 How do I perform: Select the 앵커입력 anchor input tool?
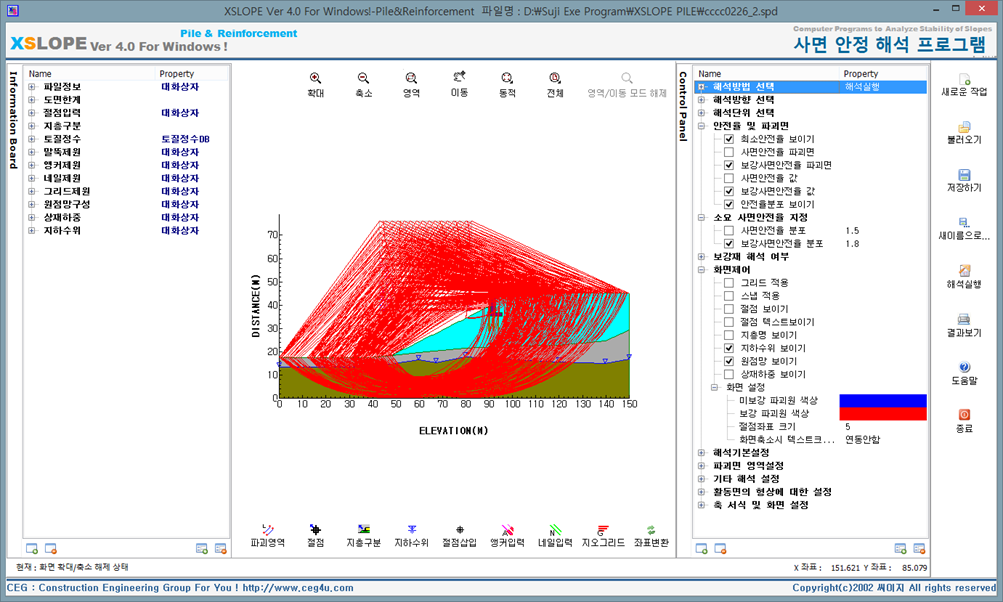coord(507,529)
